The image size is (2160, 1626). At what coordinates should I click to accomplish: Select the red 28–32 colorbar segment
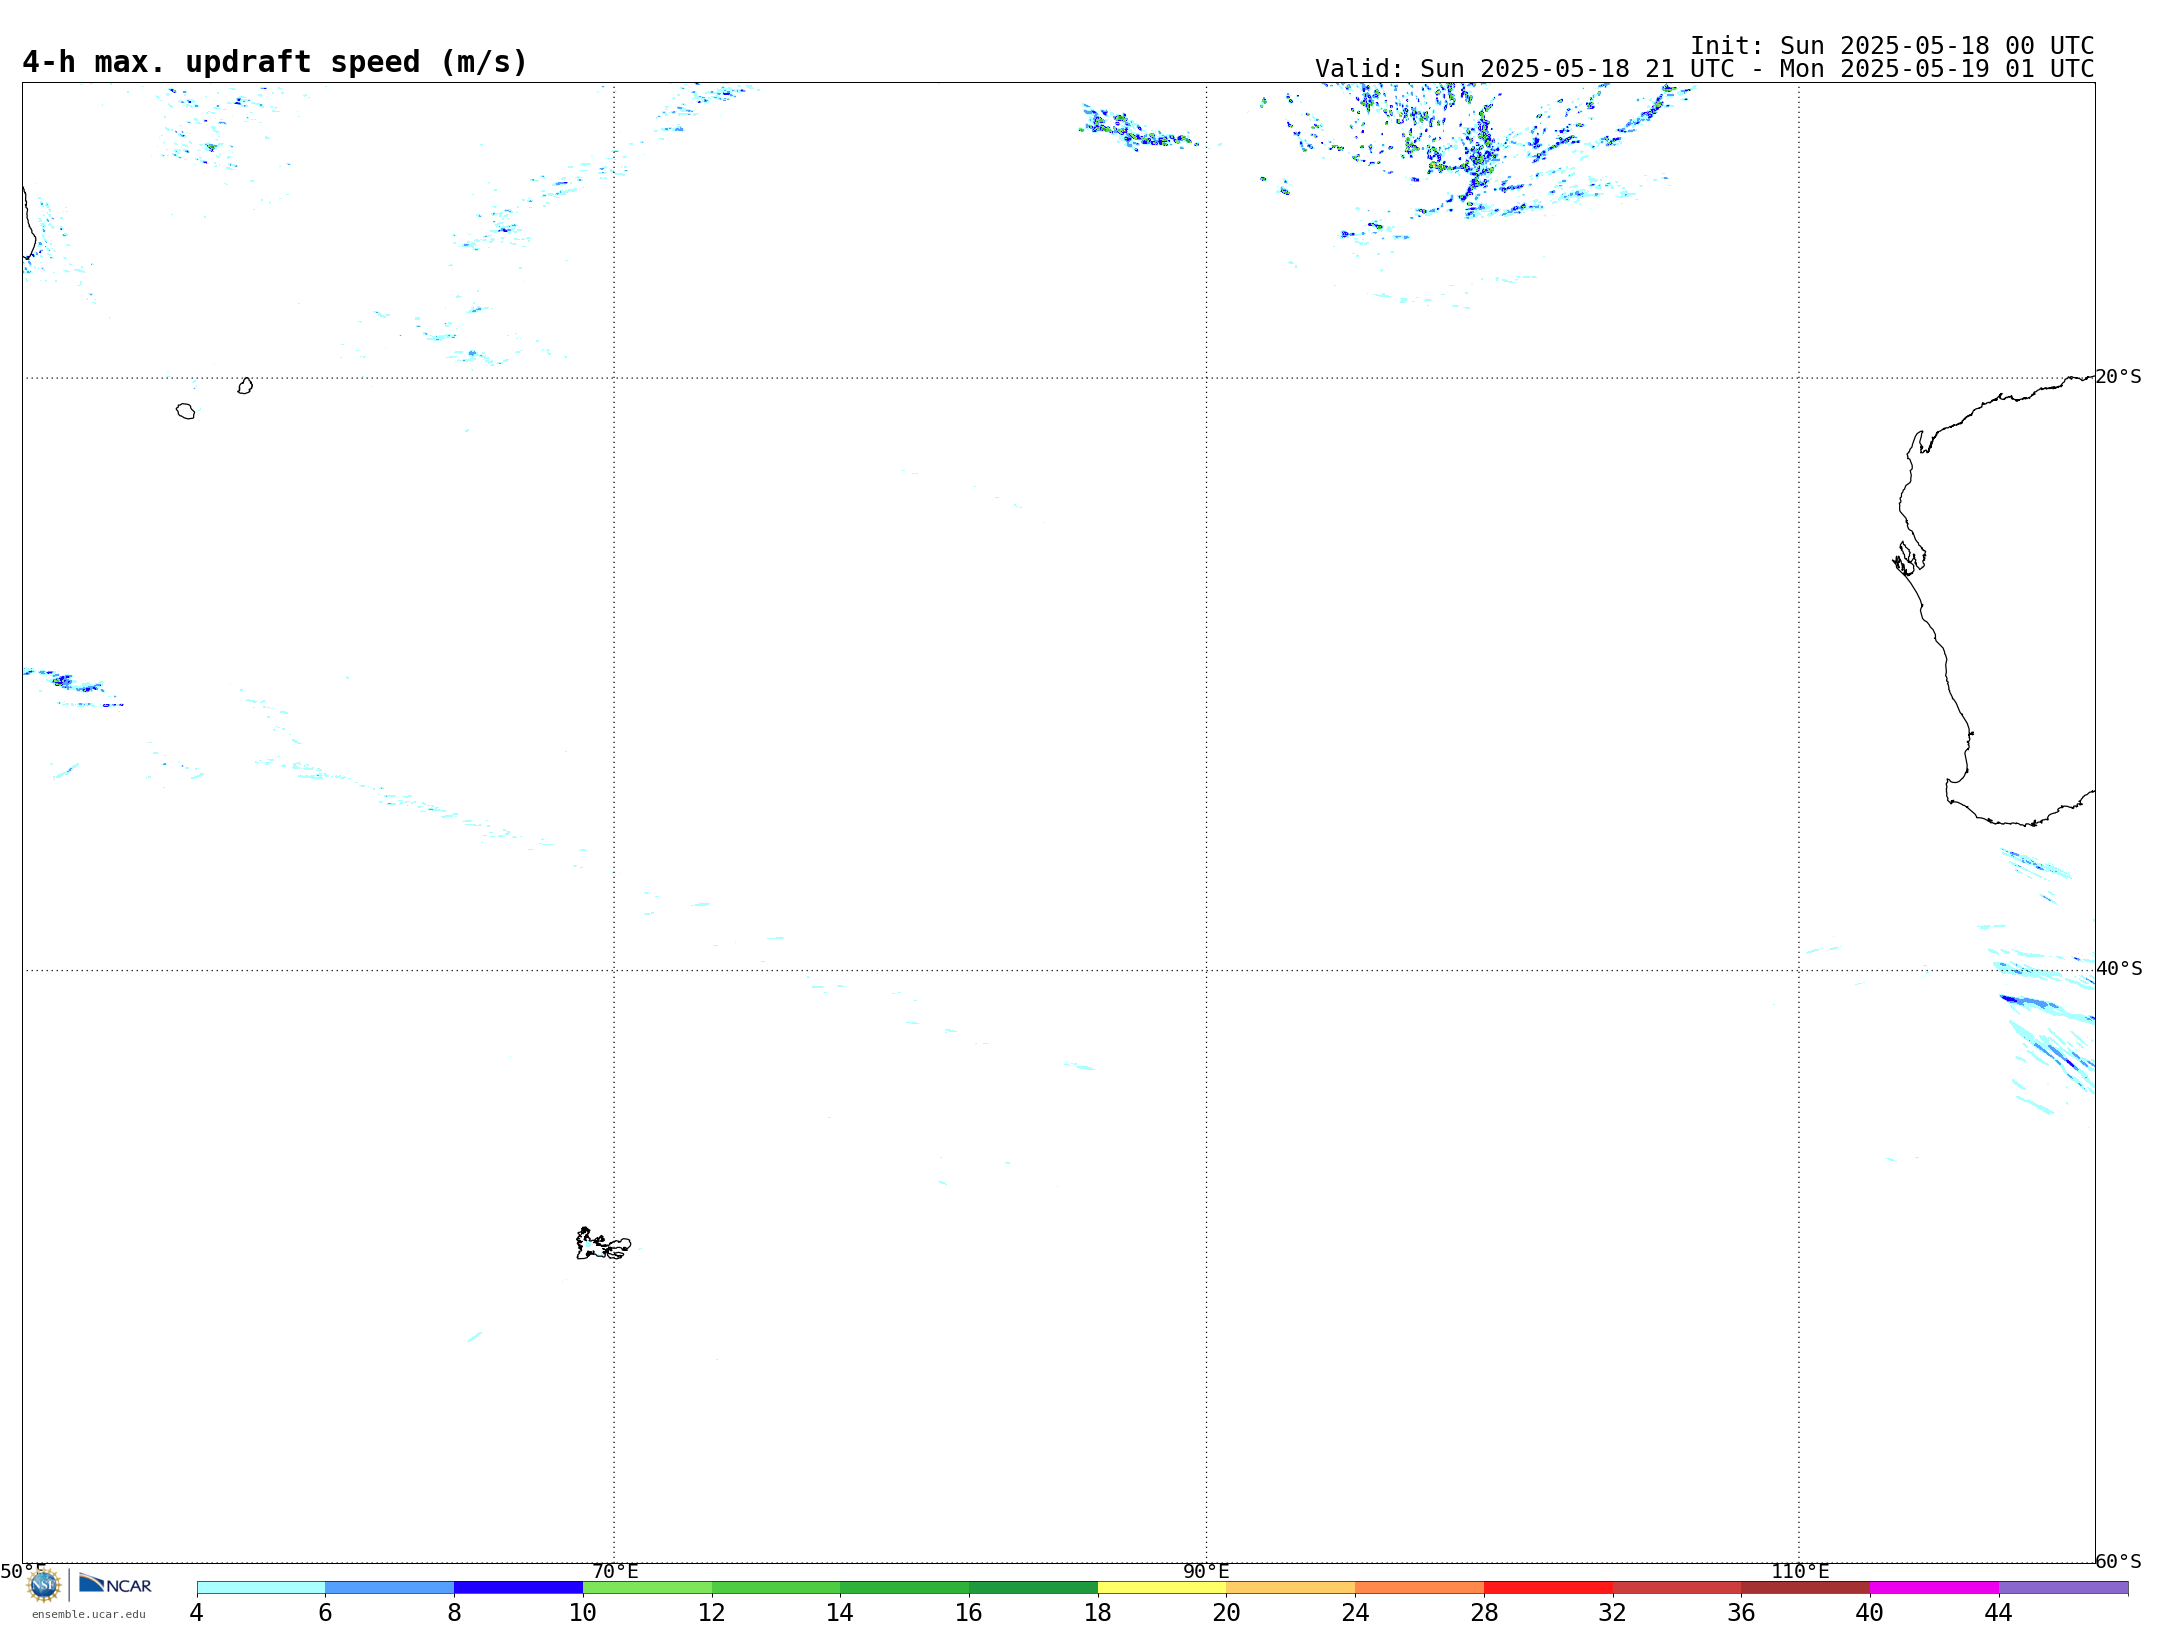coord(1548,1587)
